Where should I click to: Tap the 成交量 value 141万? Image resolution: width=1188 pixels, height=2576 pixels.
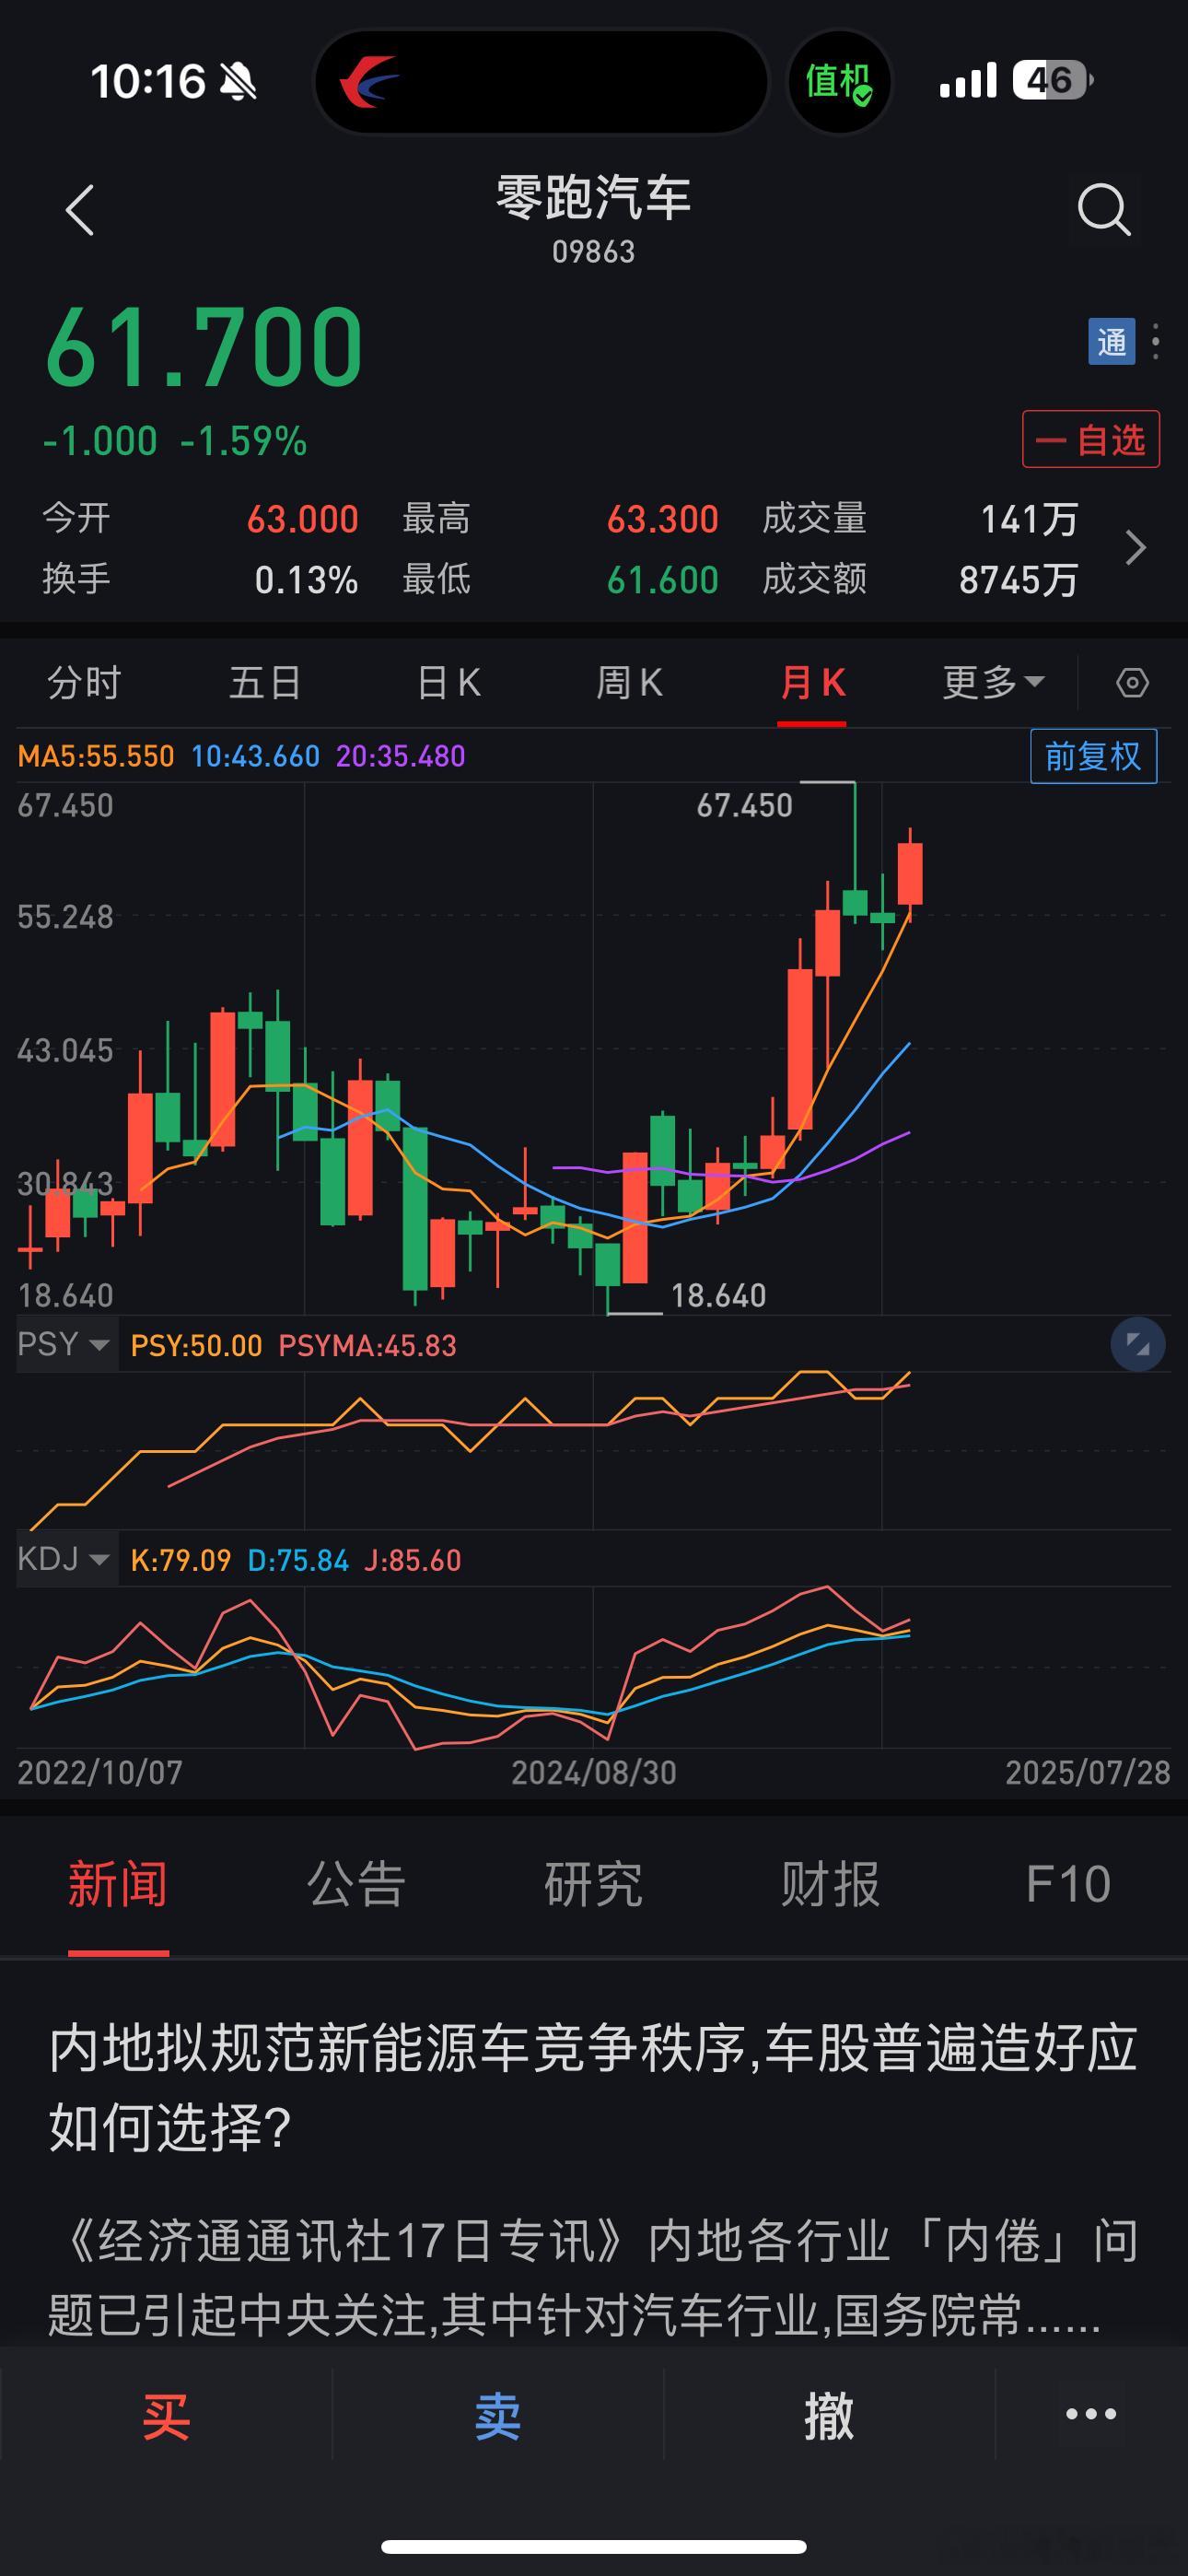pyautogui.click(x=1029, y=519)
